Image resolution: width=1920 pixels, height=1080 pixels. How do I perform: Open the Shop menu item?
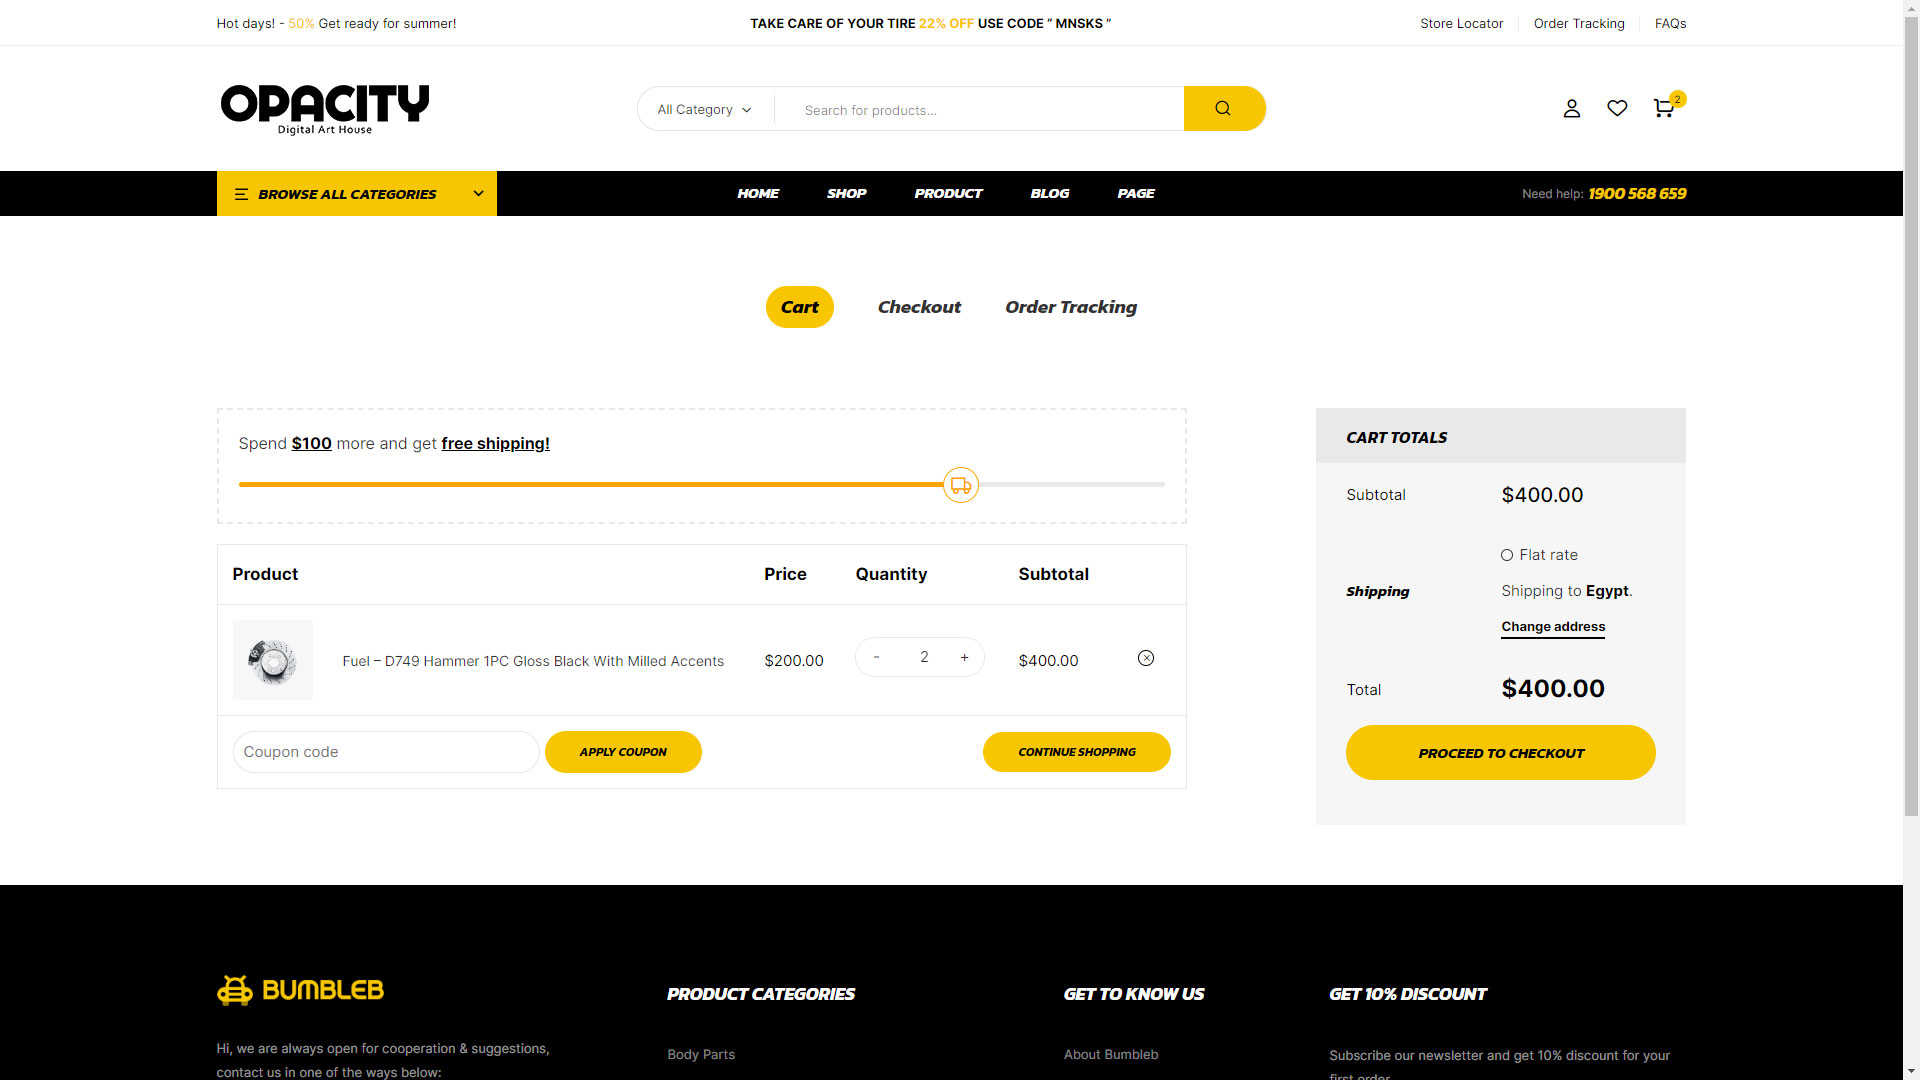[x=846, y=194]
